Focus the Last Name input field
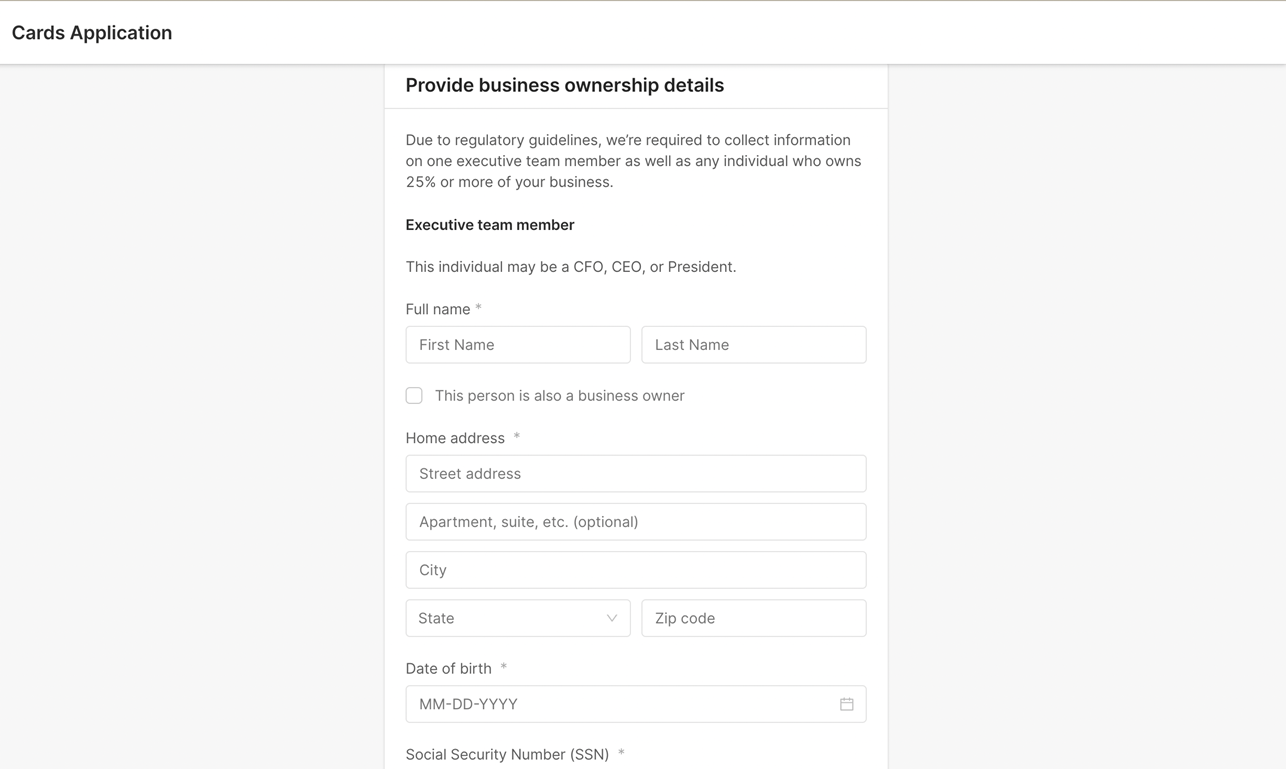Viewport: 1286px width, 769px height. pos(753,344)
